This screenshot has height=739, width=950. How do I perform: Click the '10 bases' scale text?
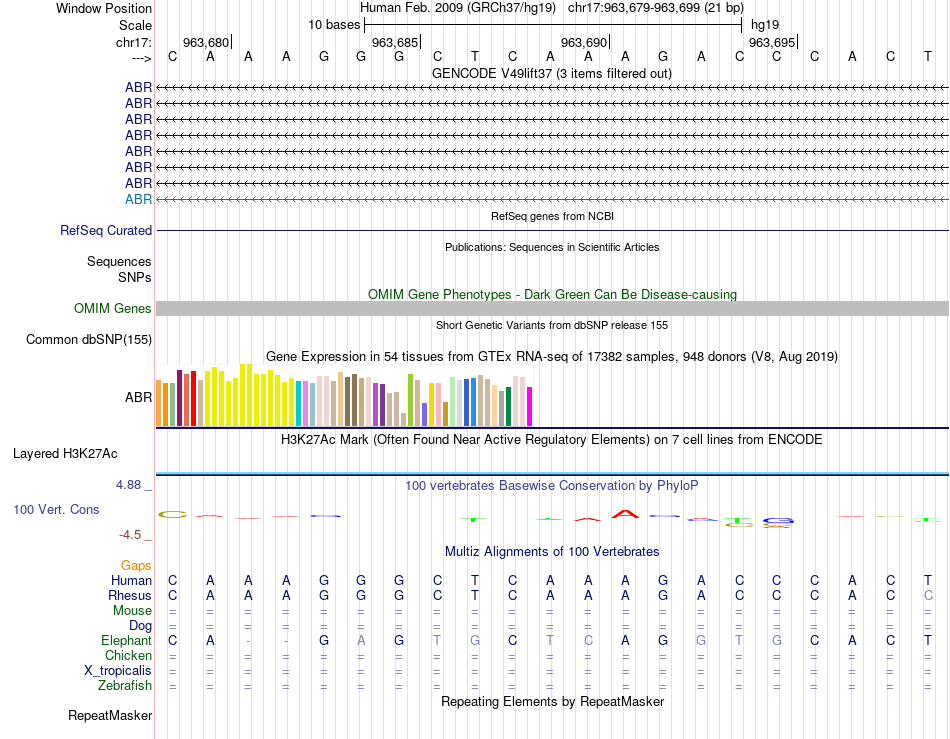coord(334,25)
